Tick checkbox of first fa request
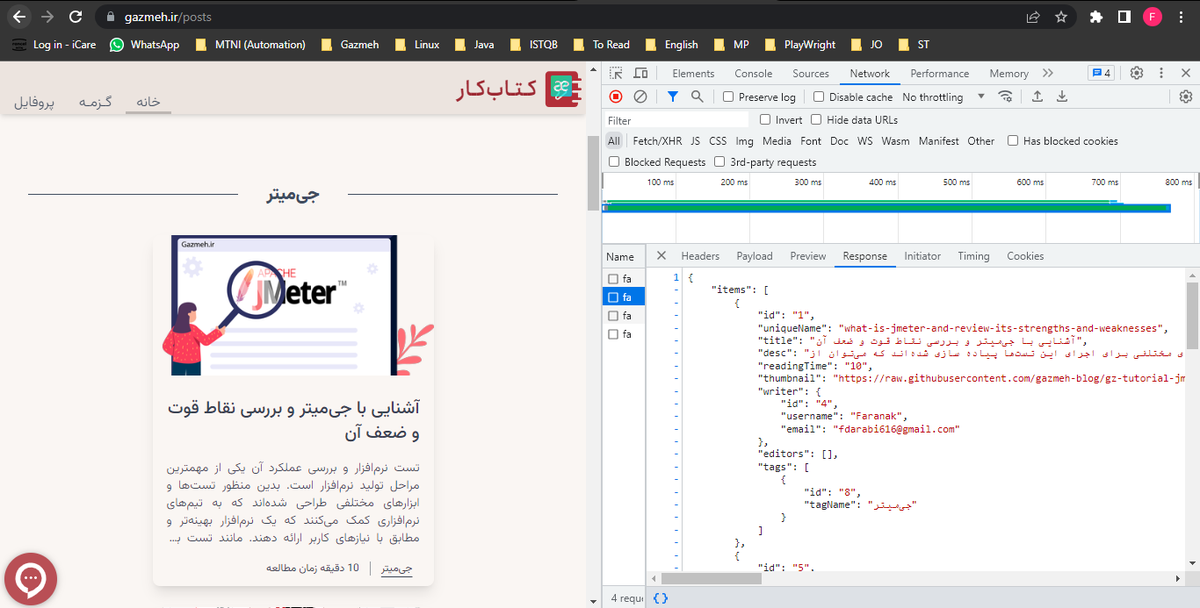The height and width of the screenshot is (608, 1200). pyautogui.click(x=614, y=279)
